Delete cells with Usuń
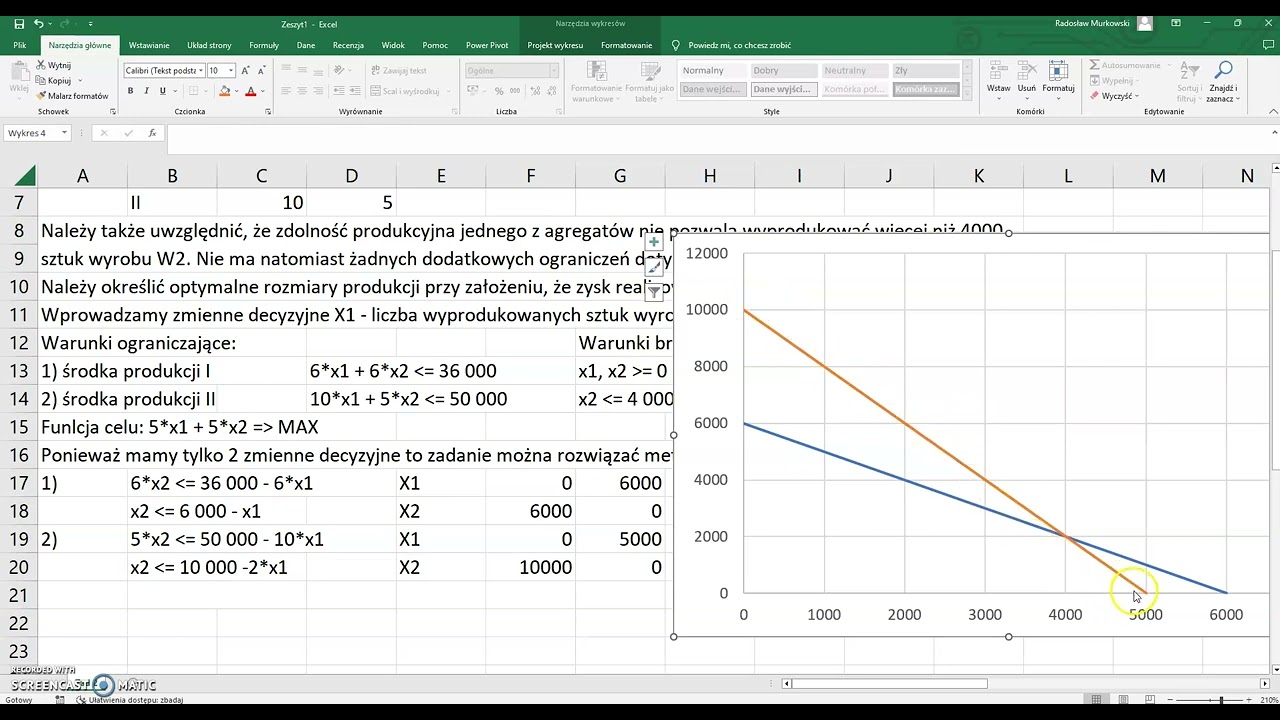Viewport: 1280px width, 720px height. click(x=1026, y=78)
